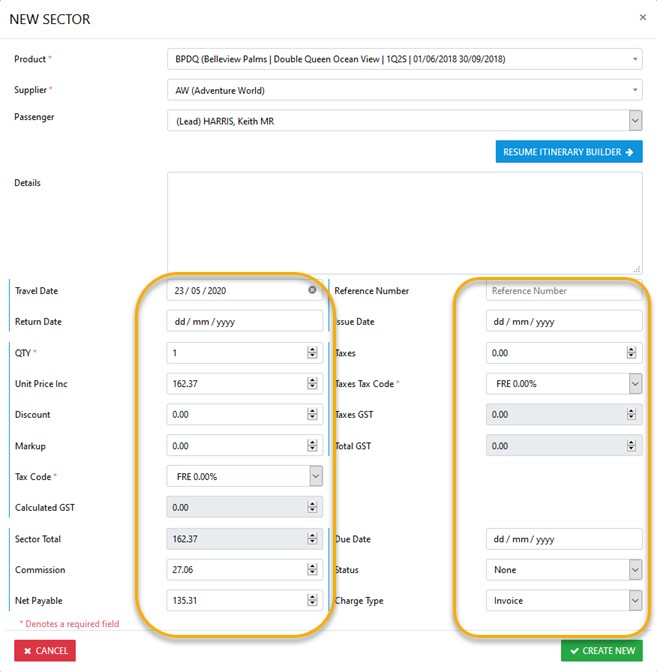Image resolution: width=657 pixels, height=672 pixels.
Task: Clear the Travel Date value
Action: coord(312,290)
